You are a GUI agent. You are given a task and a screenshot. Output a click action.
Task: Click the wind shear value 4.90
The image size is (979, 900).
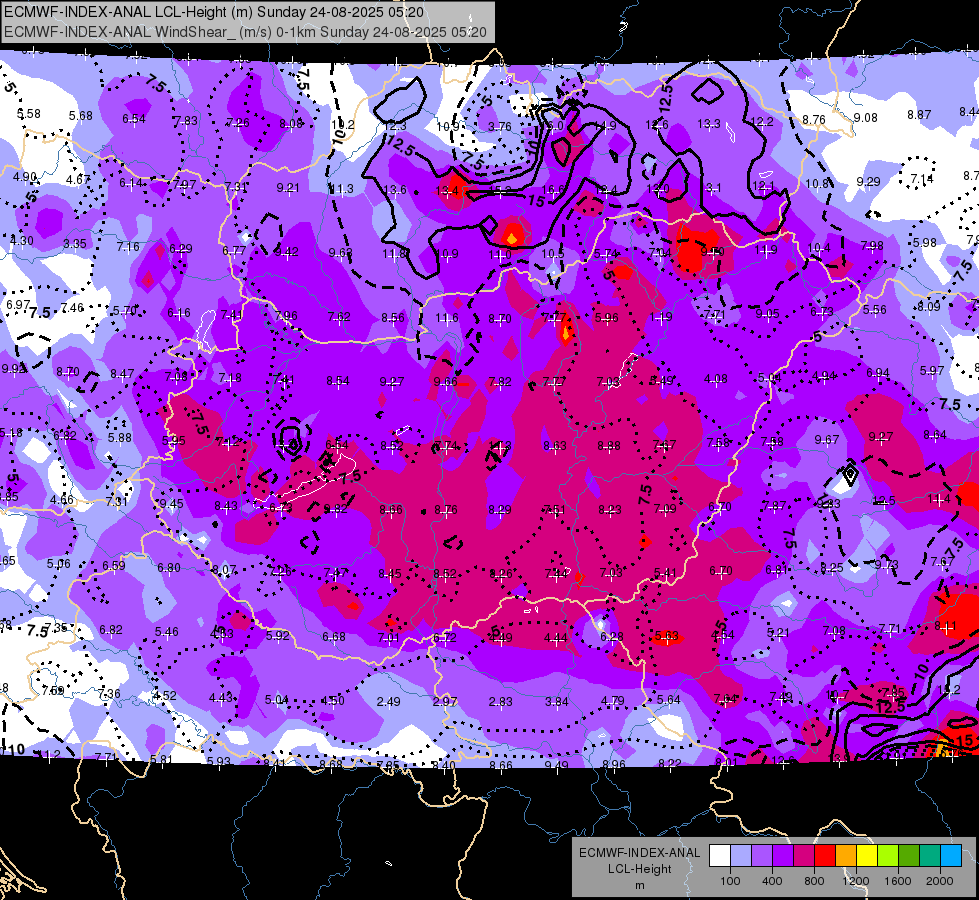click(x=25, y=177)
